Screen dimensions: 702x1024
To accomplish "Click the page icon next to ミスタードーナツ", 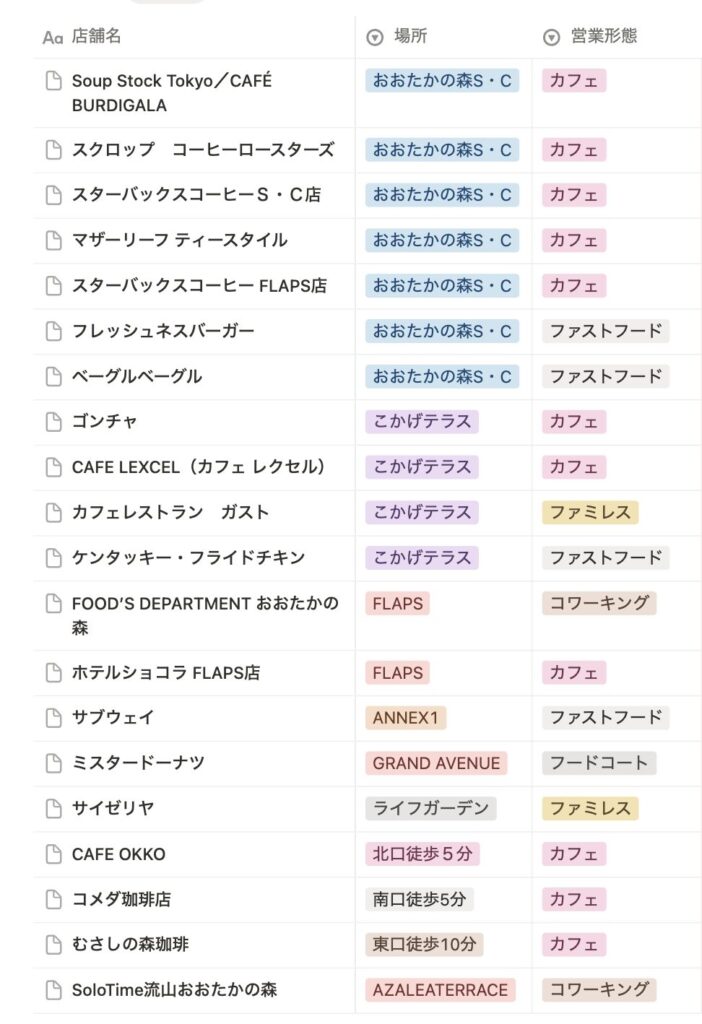I will (x=54, y=763).
